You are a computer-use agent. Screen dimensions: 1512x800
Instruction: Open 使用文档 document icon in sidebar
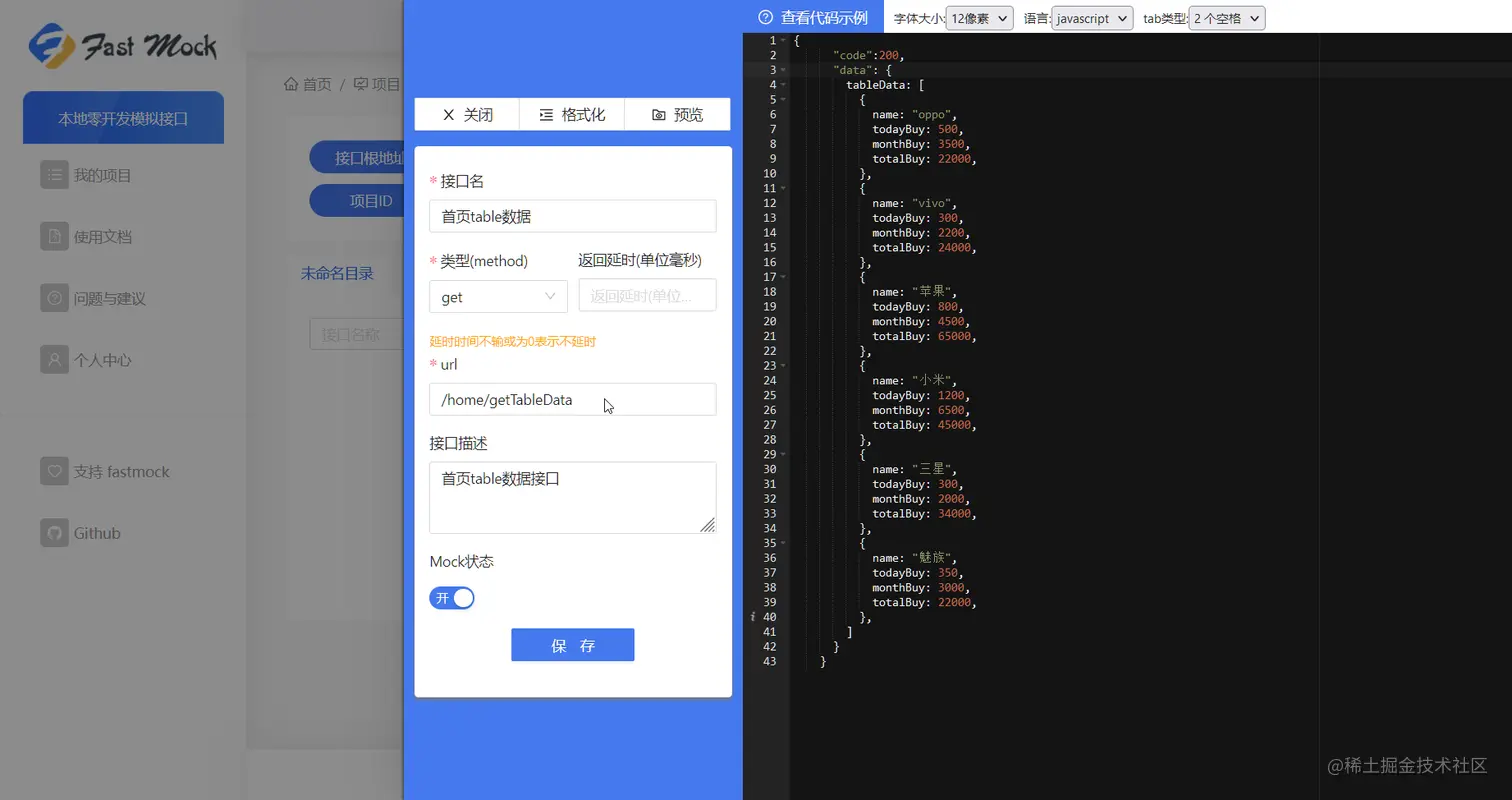(x=54, y=237)
